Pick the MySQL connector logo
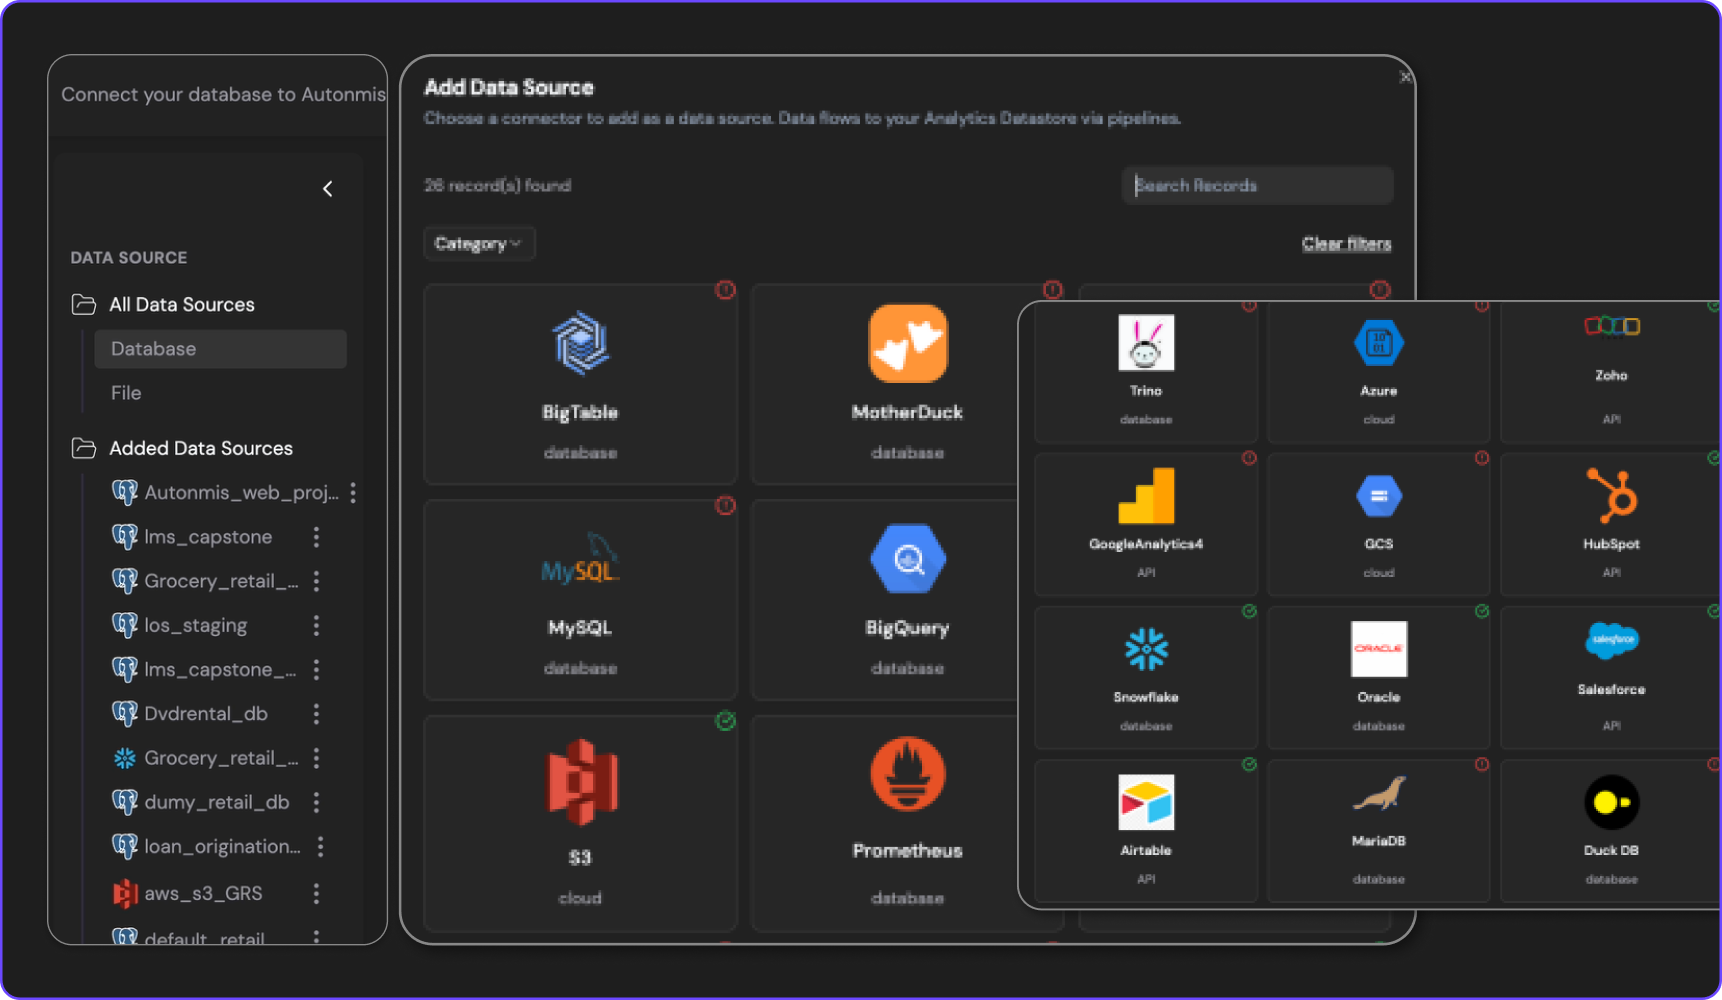This screenshot has width=1722, height=1000. click(580, 561)
